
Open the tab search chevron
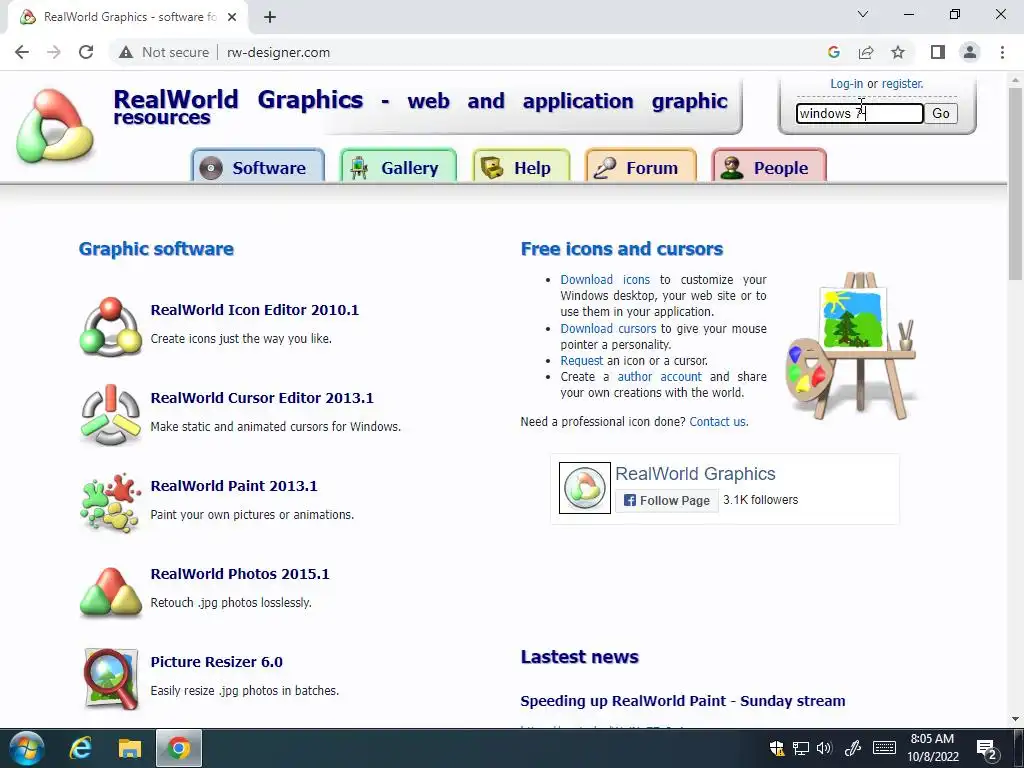(x=863, y=14)
